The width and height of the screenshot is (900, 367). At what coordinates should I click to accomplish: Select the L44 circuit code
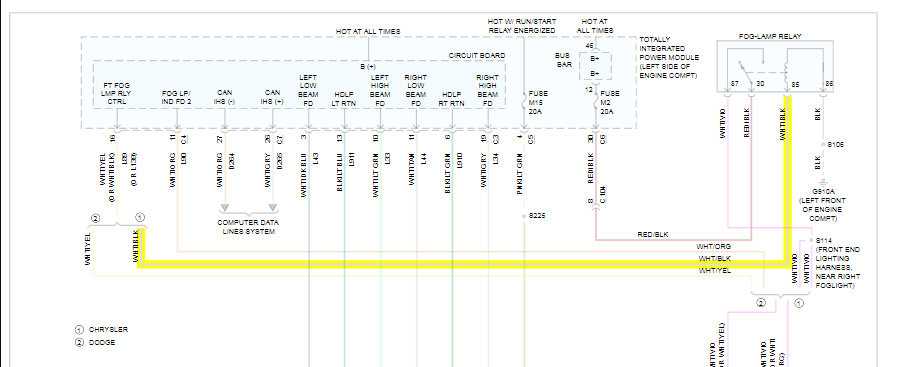(424, 159)
